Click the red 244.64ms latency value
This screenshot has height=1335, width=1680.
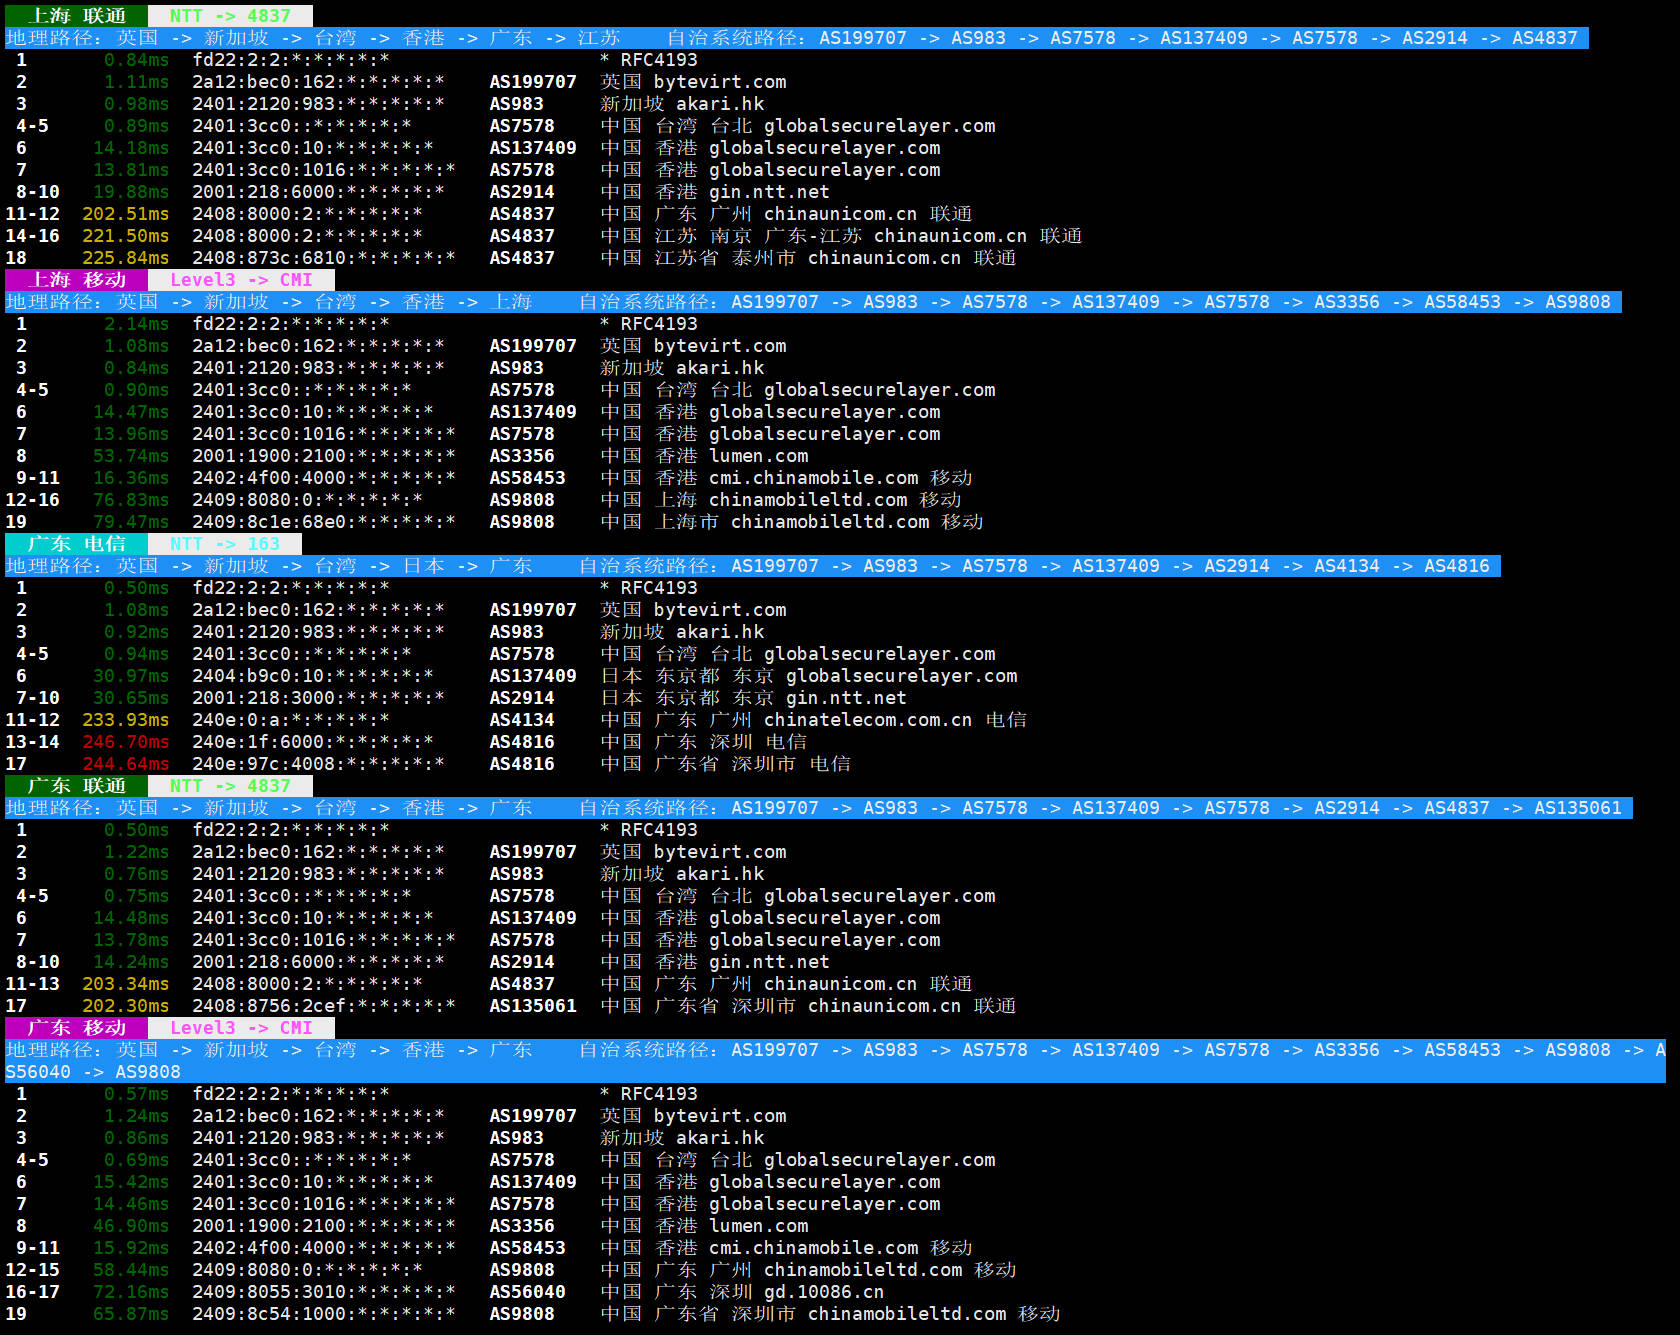point(126,764)
